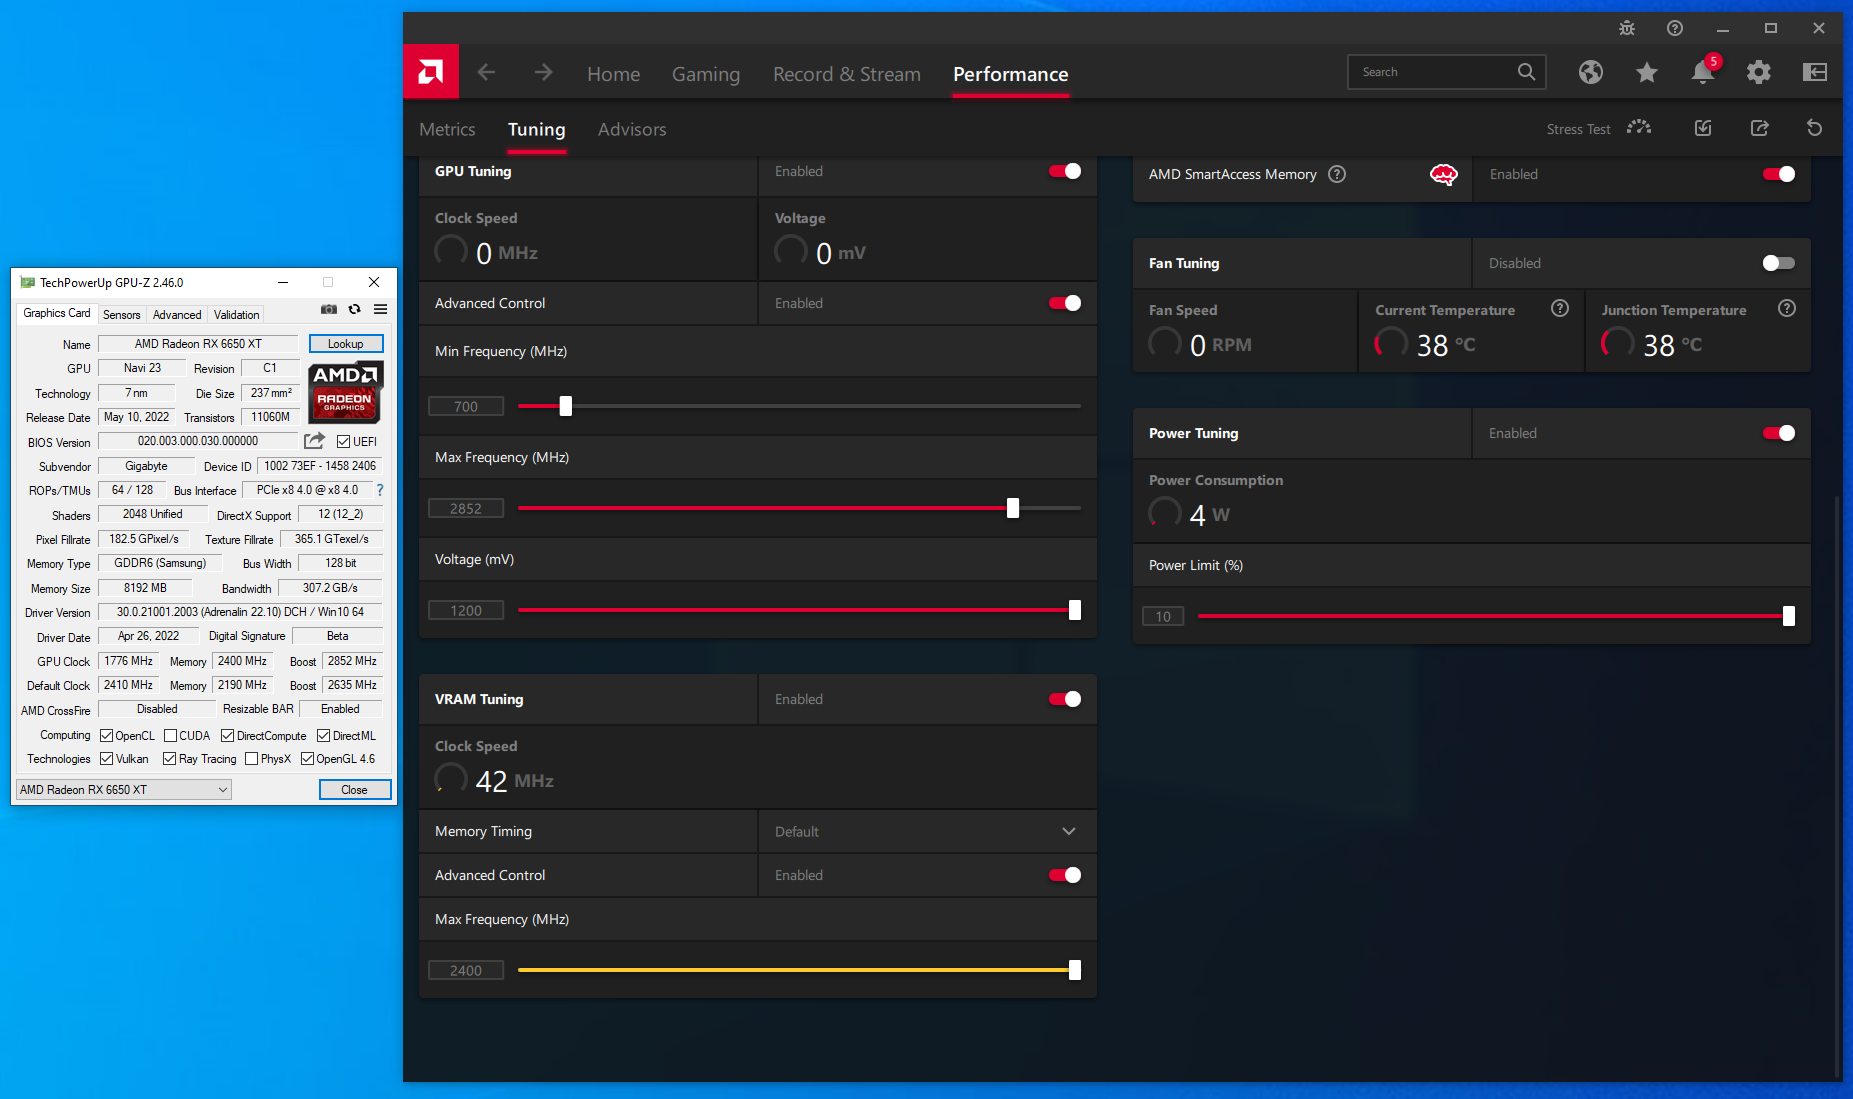1853x1099 pixels.
Task: Take GPU-Z screenshot with camera icon
Action: click(x=329, y=309)
